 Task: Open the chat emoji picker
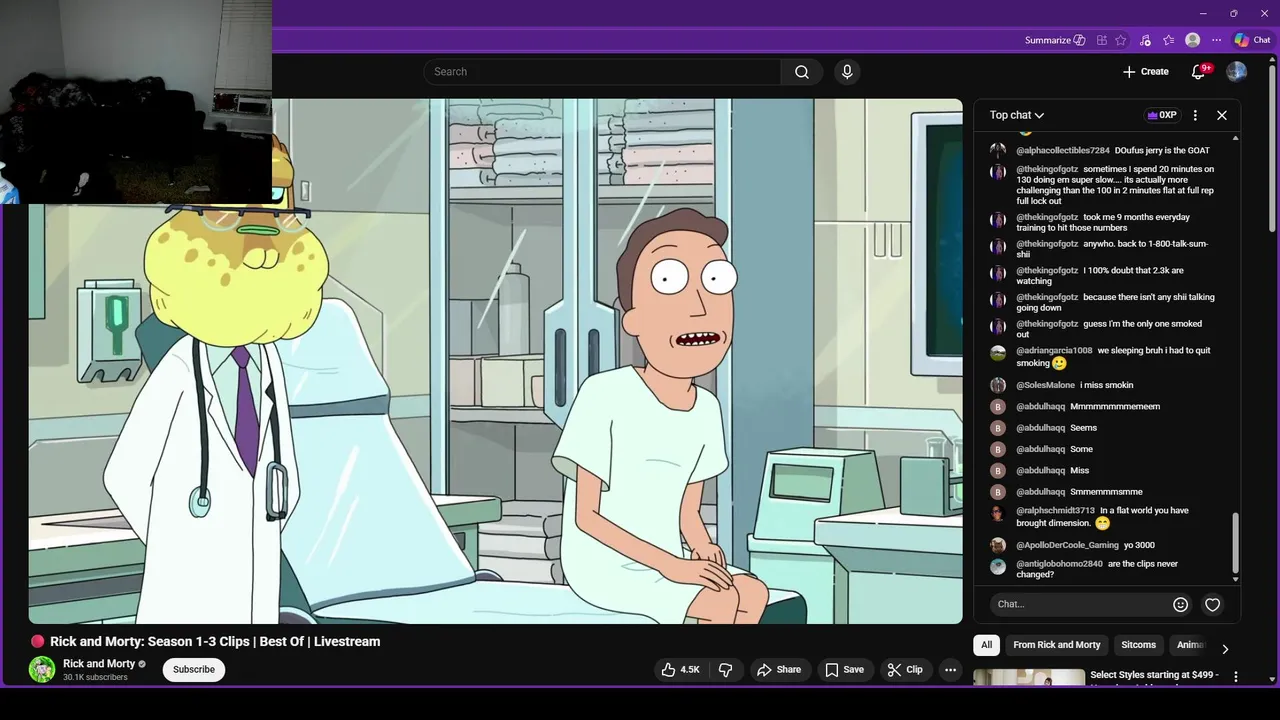click(x=1180, y=604)
